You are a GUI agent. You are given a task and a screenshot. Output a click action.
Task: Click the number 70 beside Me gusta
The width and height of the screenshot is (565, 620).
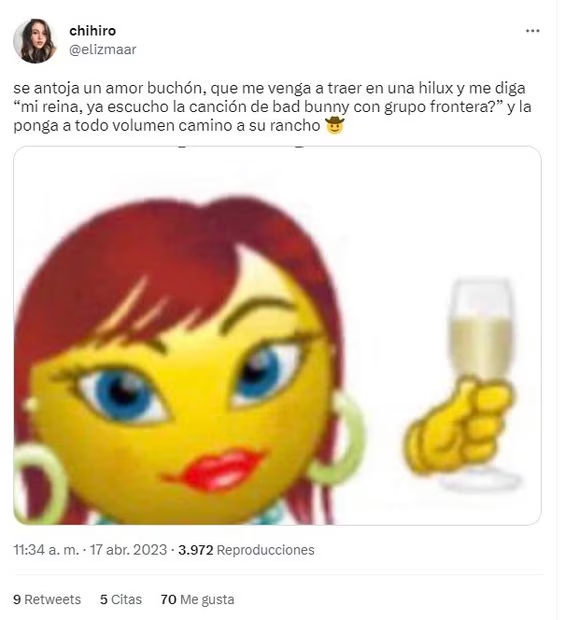tap(168, 599)
